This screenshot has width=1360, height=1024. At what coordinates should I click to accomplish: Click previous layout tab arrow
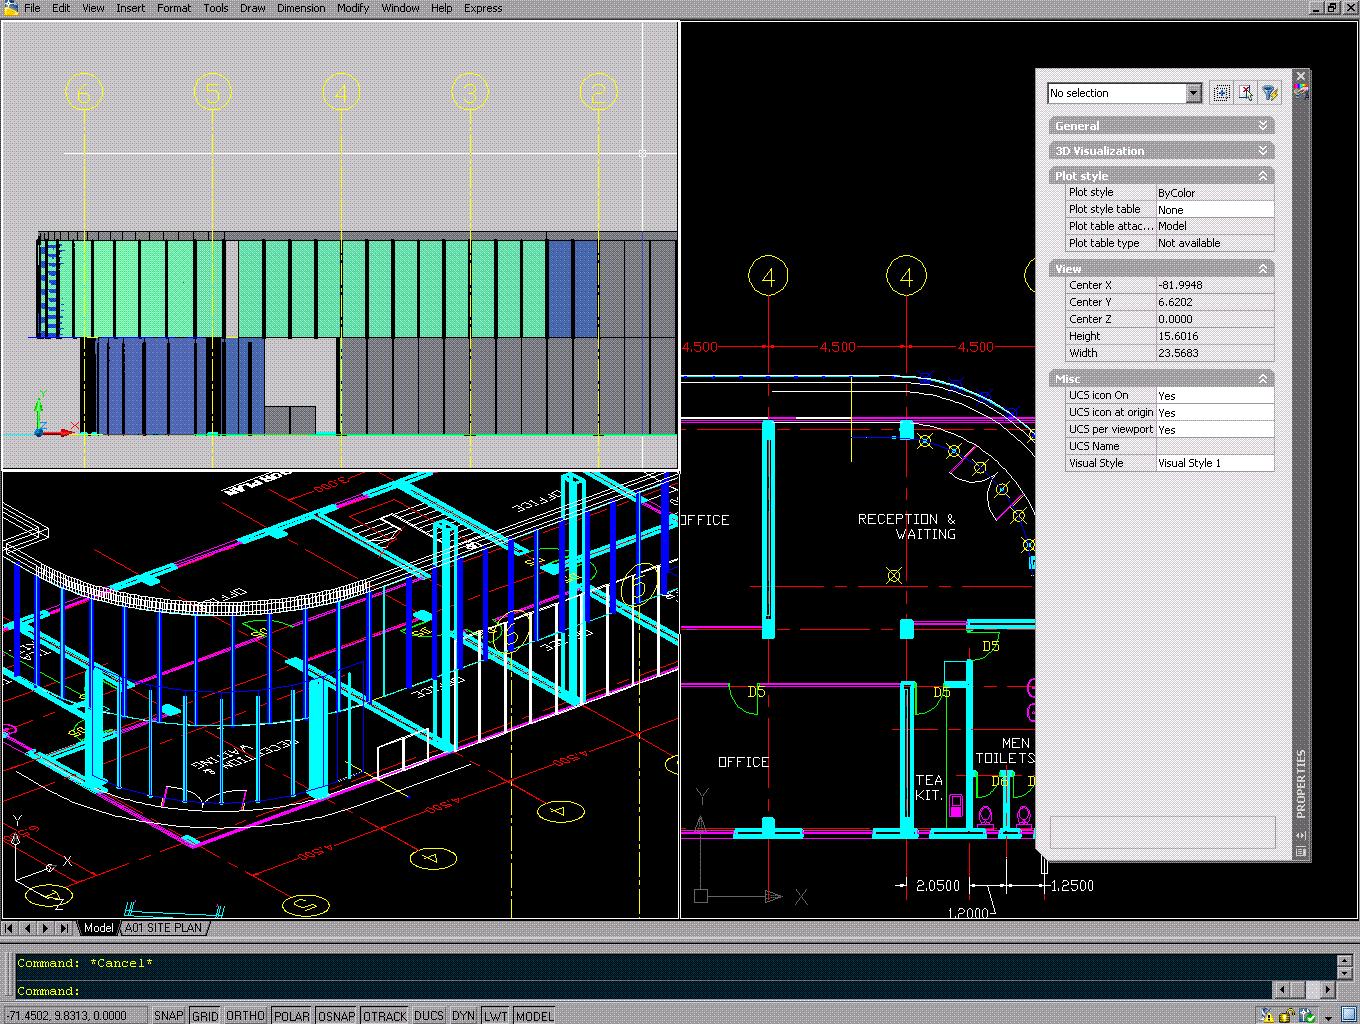28,928
